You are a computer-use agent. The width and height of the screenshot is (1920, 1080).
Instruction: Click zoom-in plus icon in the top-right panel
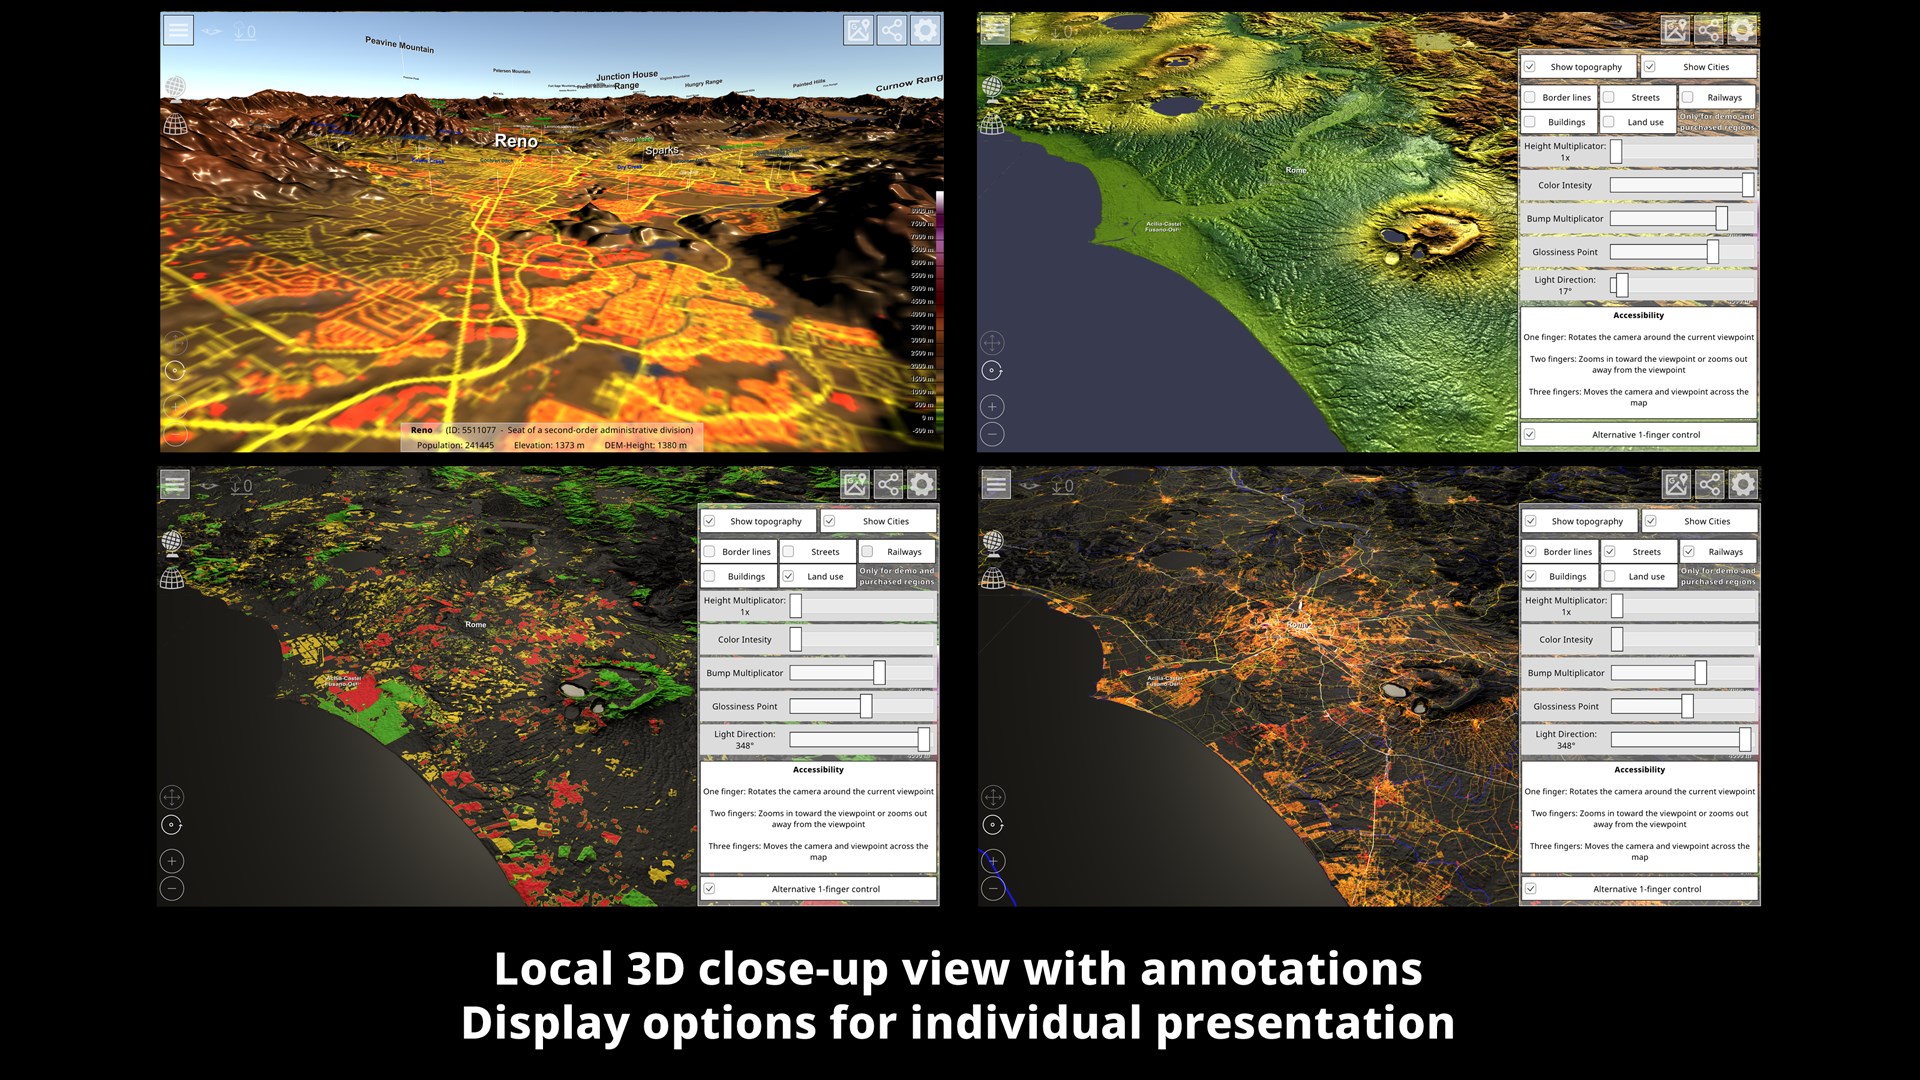click(x=992, y=407)
